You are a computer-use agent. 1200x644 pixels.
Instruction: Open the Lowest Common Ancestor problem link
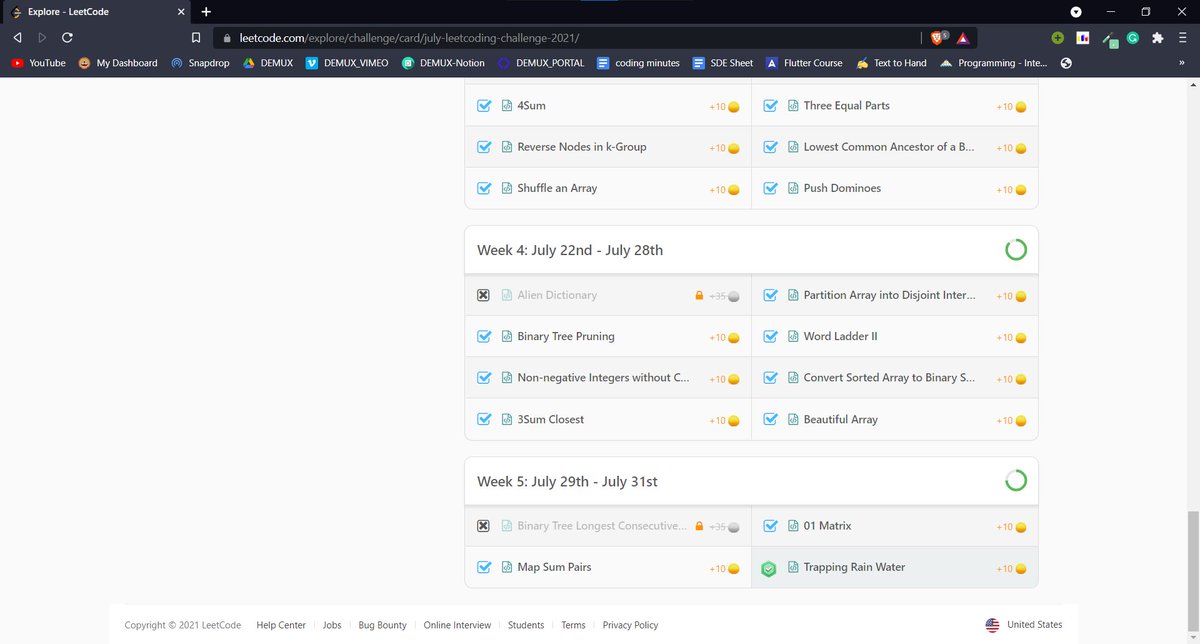pos(889,147)
